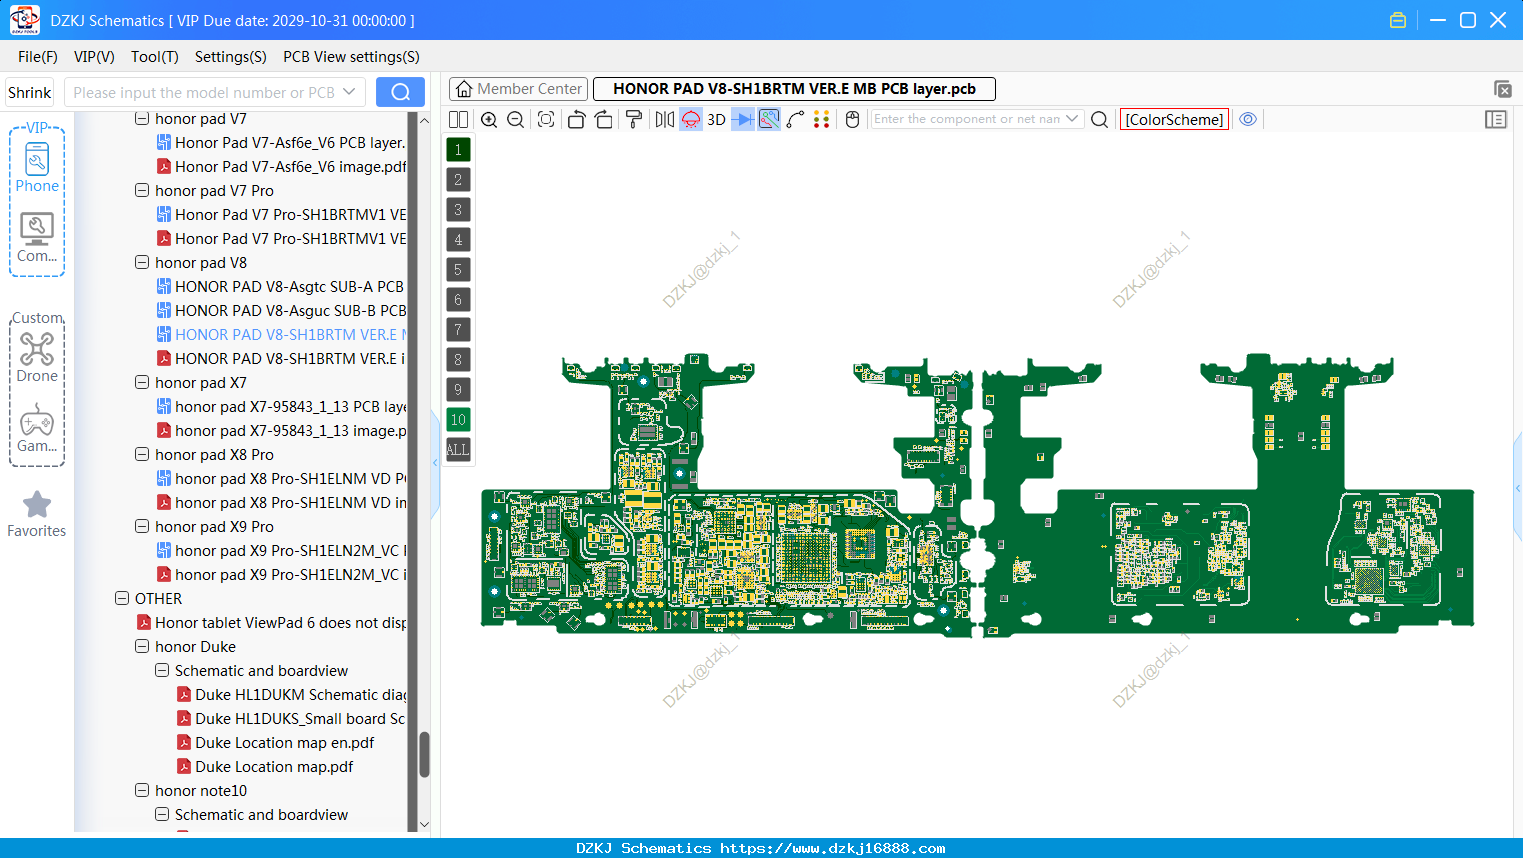Screen dimensions: 1523x858
Task: Toggle the net highlight tool
Action: coord(769,119)
